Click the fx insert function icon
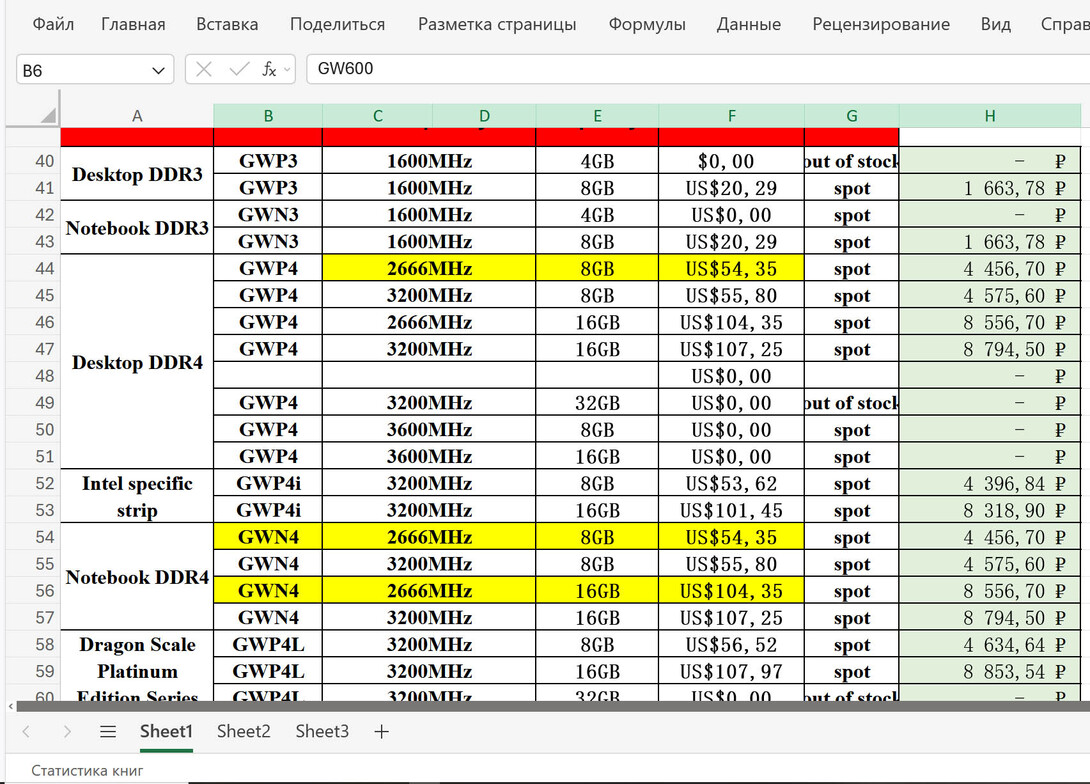 click(x=269, y=69)
